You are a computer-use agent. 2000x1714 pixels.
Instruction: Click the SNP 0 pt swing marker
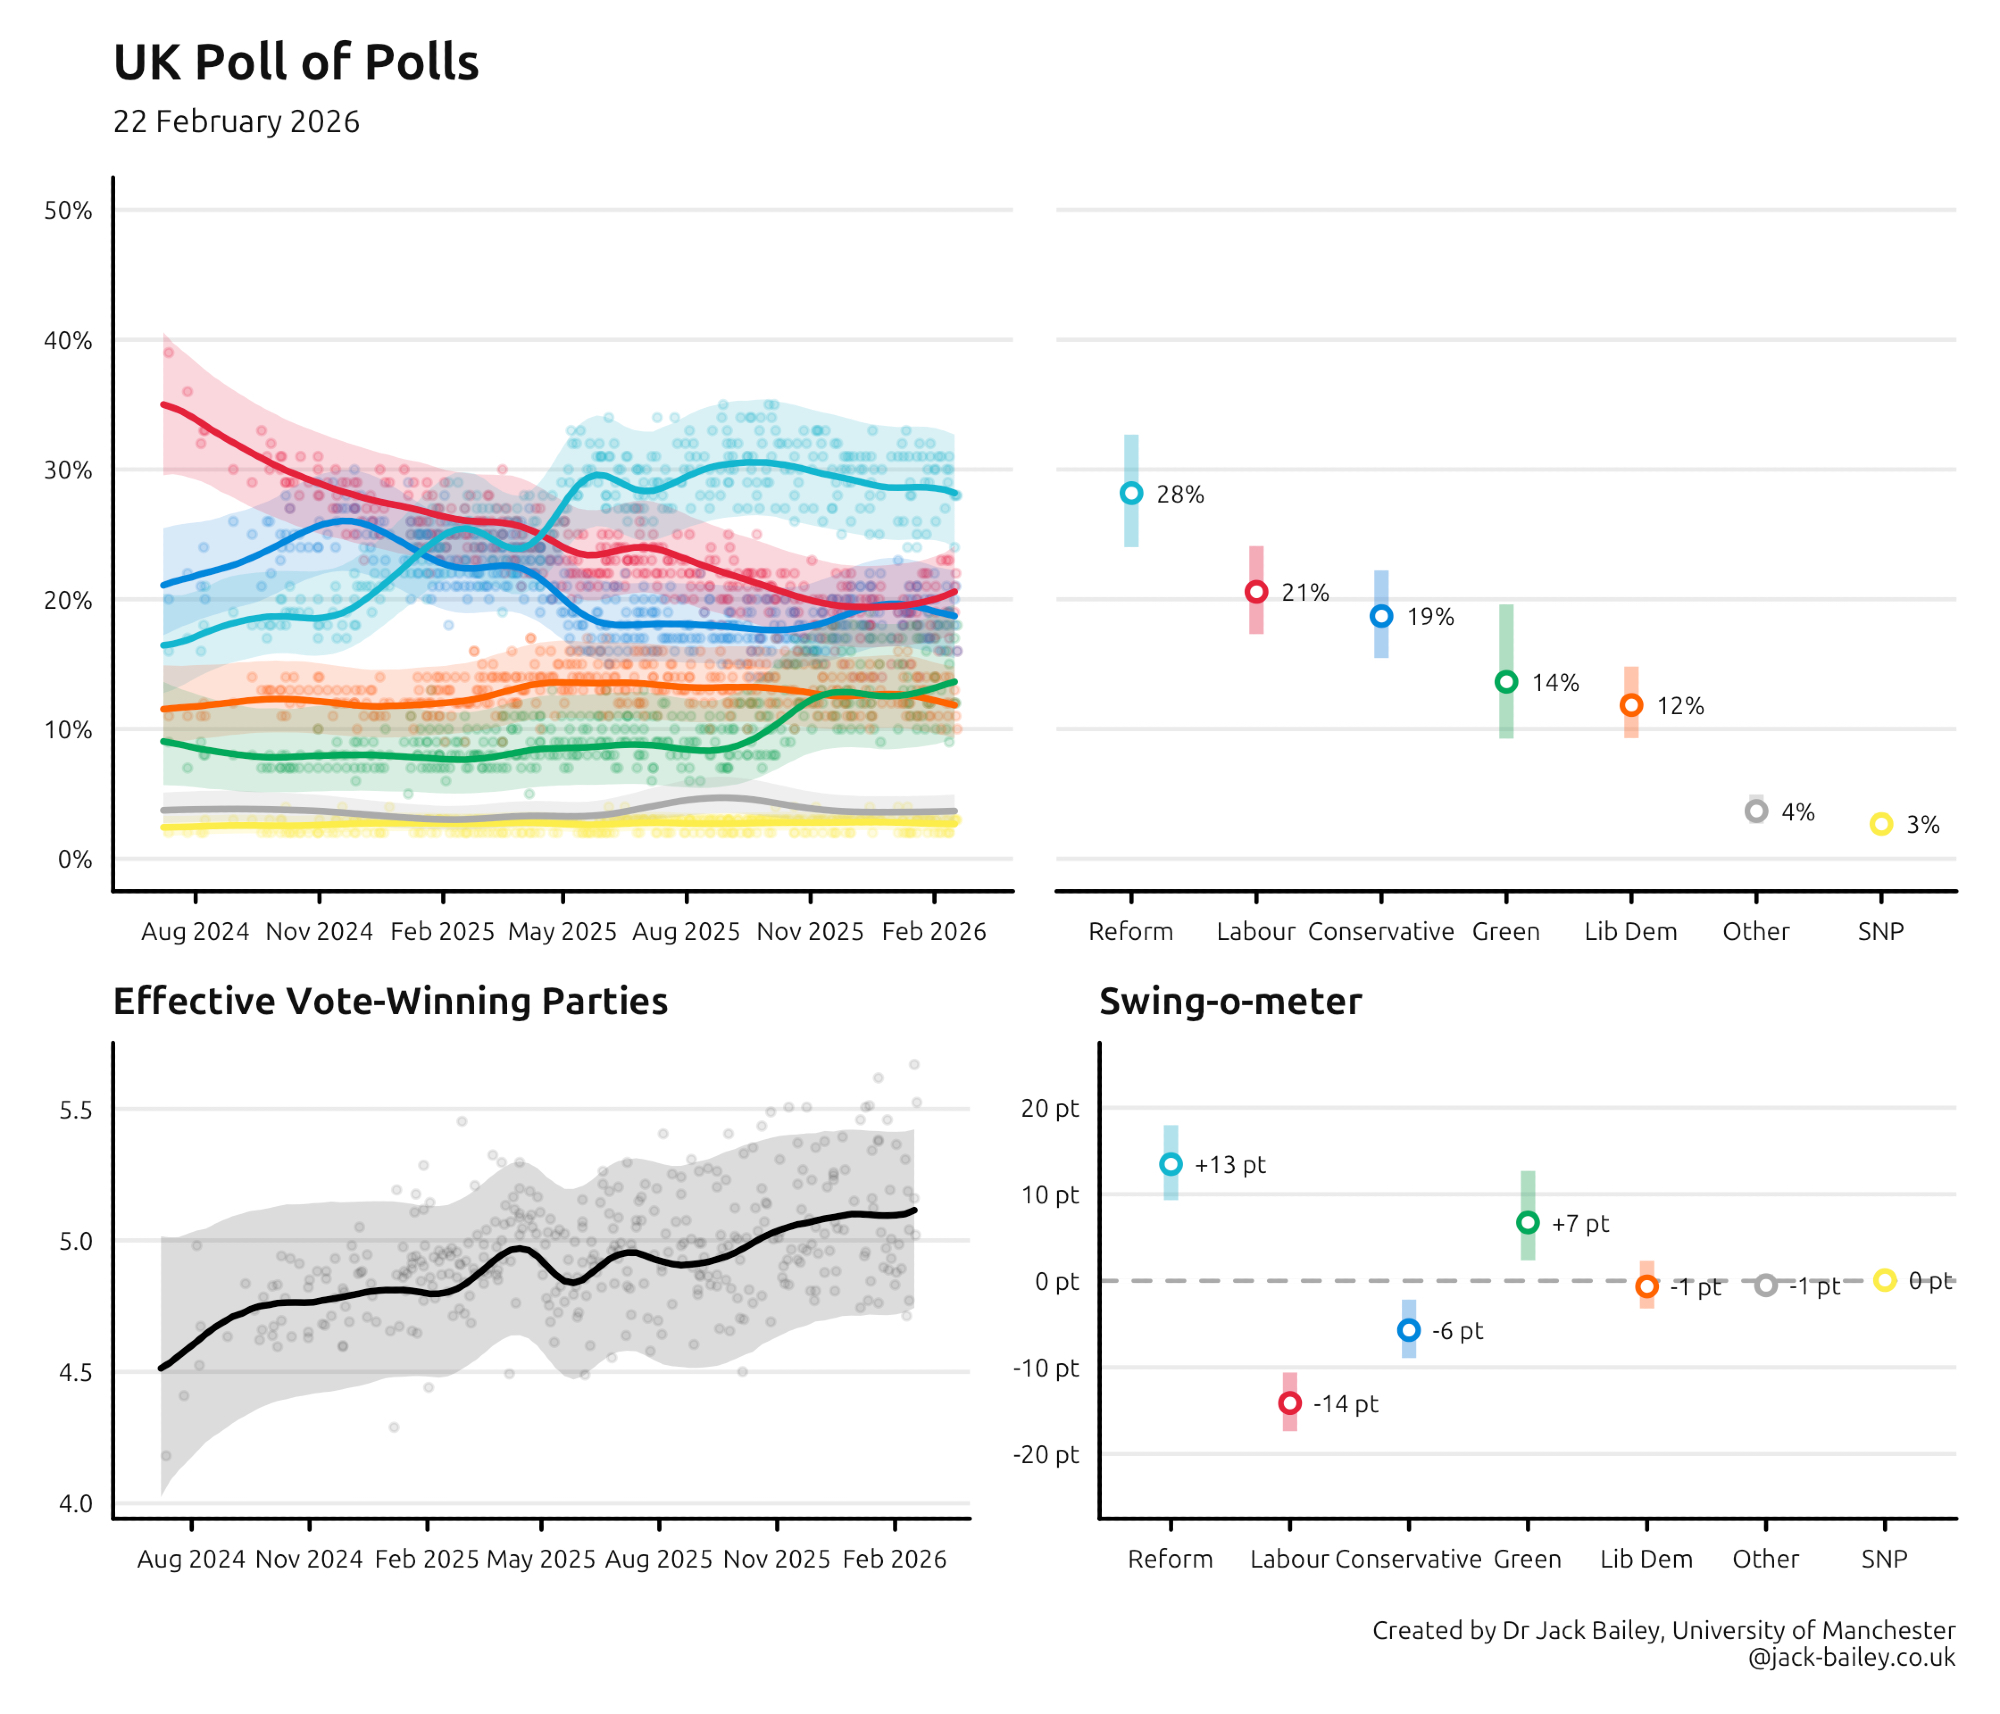(1885, 1280)
